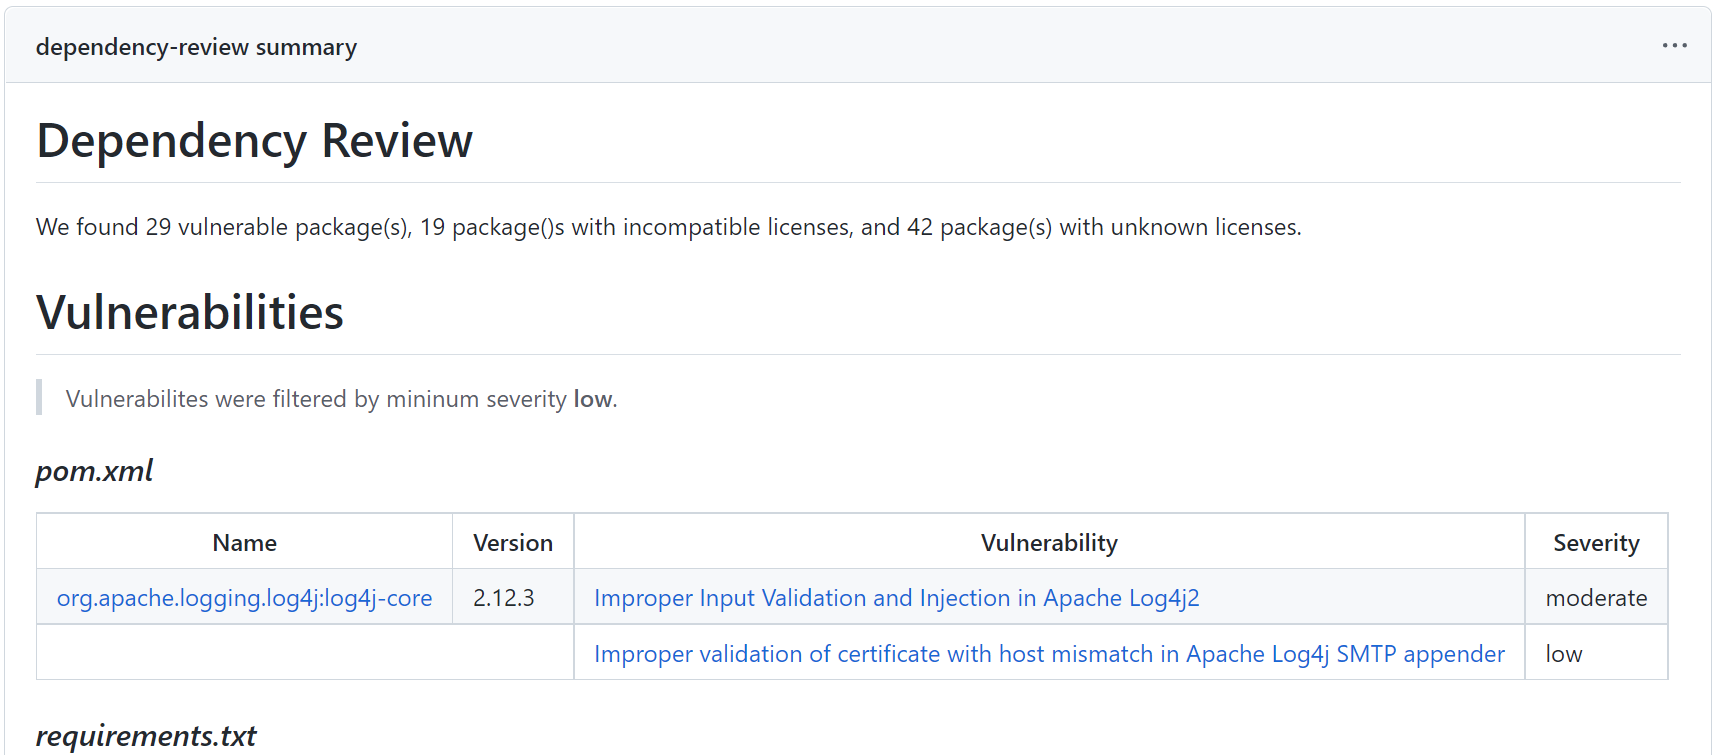Click the low severity cell
Screen dimensions: 1718x755
1596,653
